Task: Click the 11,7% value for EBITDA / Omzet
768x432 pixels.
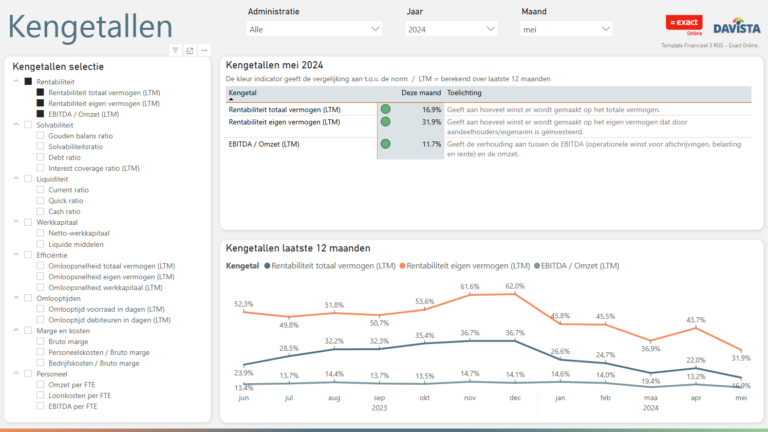Action: coord(432,144)
